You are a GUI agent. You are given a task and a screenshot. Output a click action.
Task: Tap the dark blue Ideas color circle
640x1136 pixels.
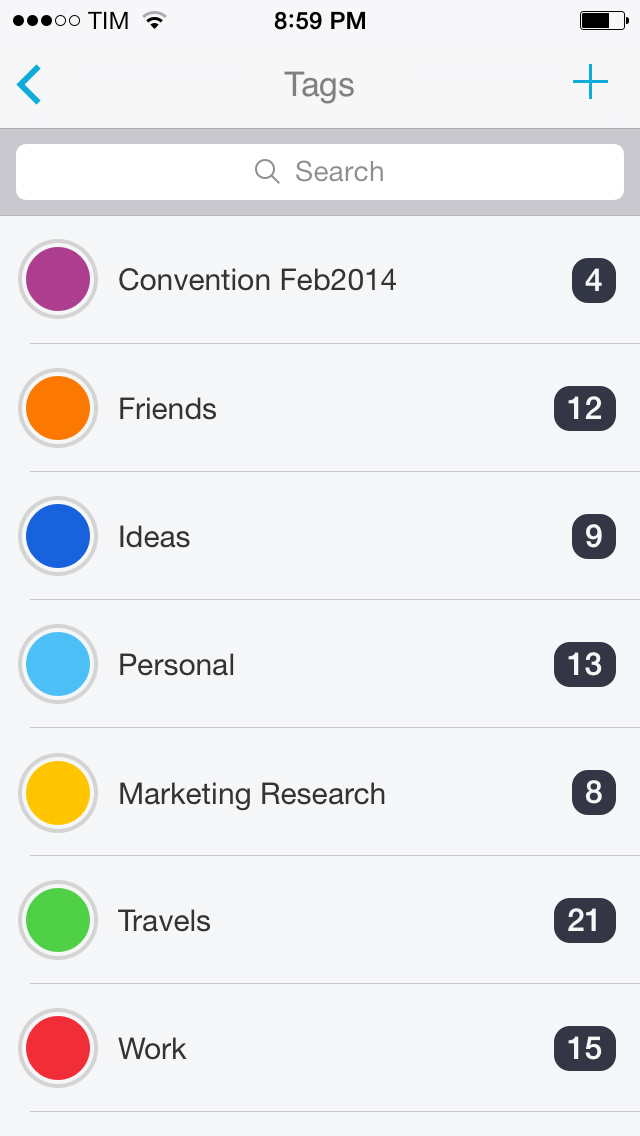coord(58,536)
